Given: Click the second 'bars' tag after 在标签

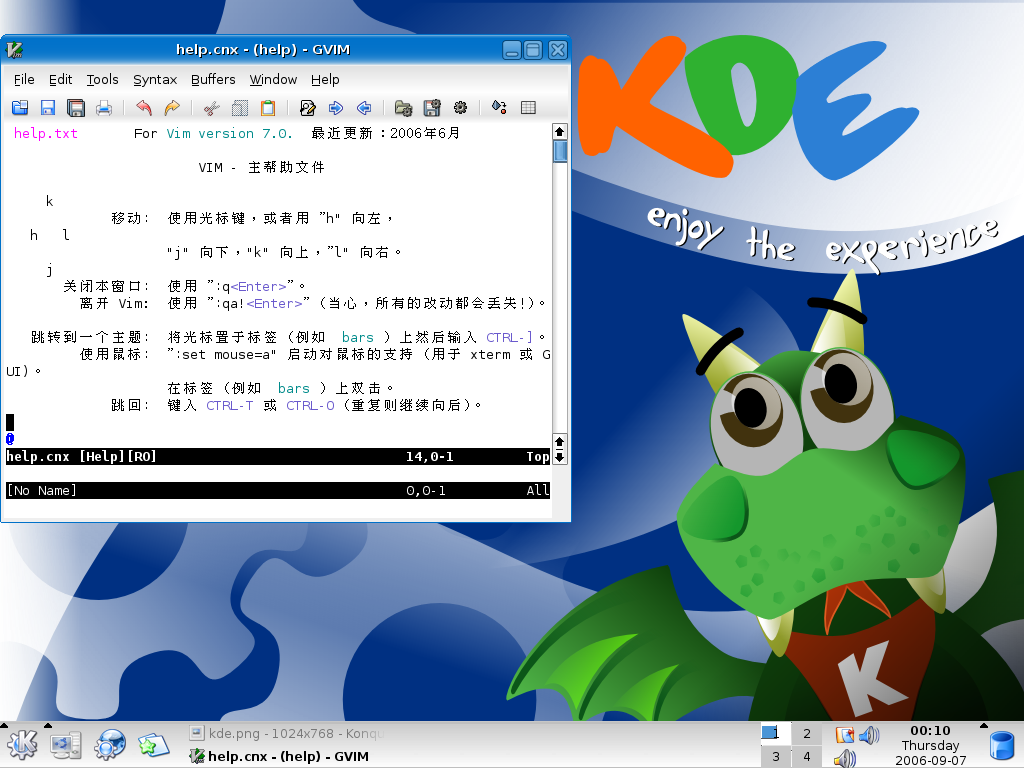Looking at the screenshot, I should [x=294, y=389].
